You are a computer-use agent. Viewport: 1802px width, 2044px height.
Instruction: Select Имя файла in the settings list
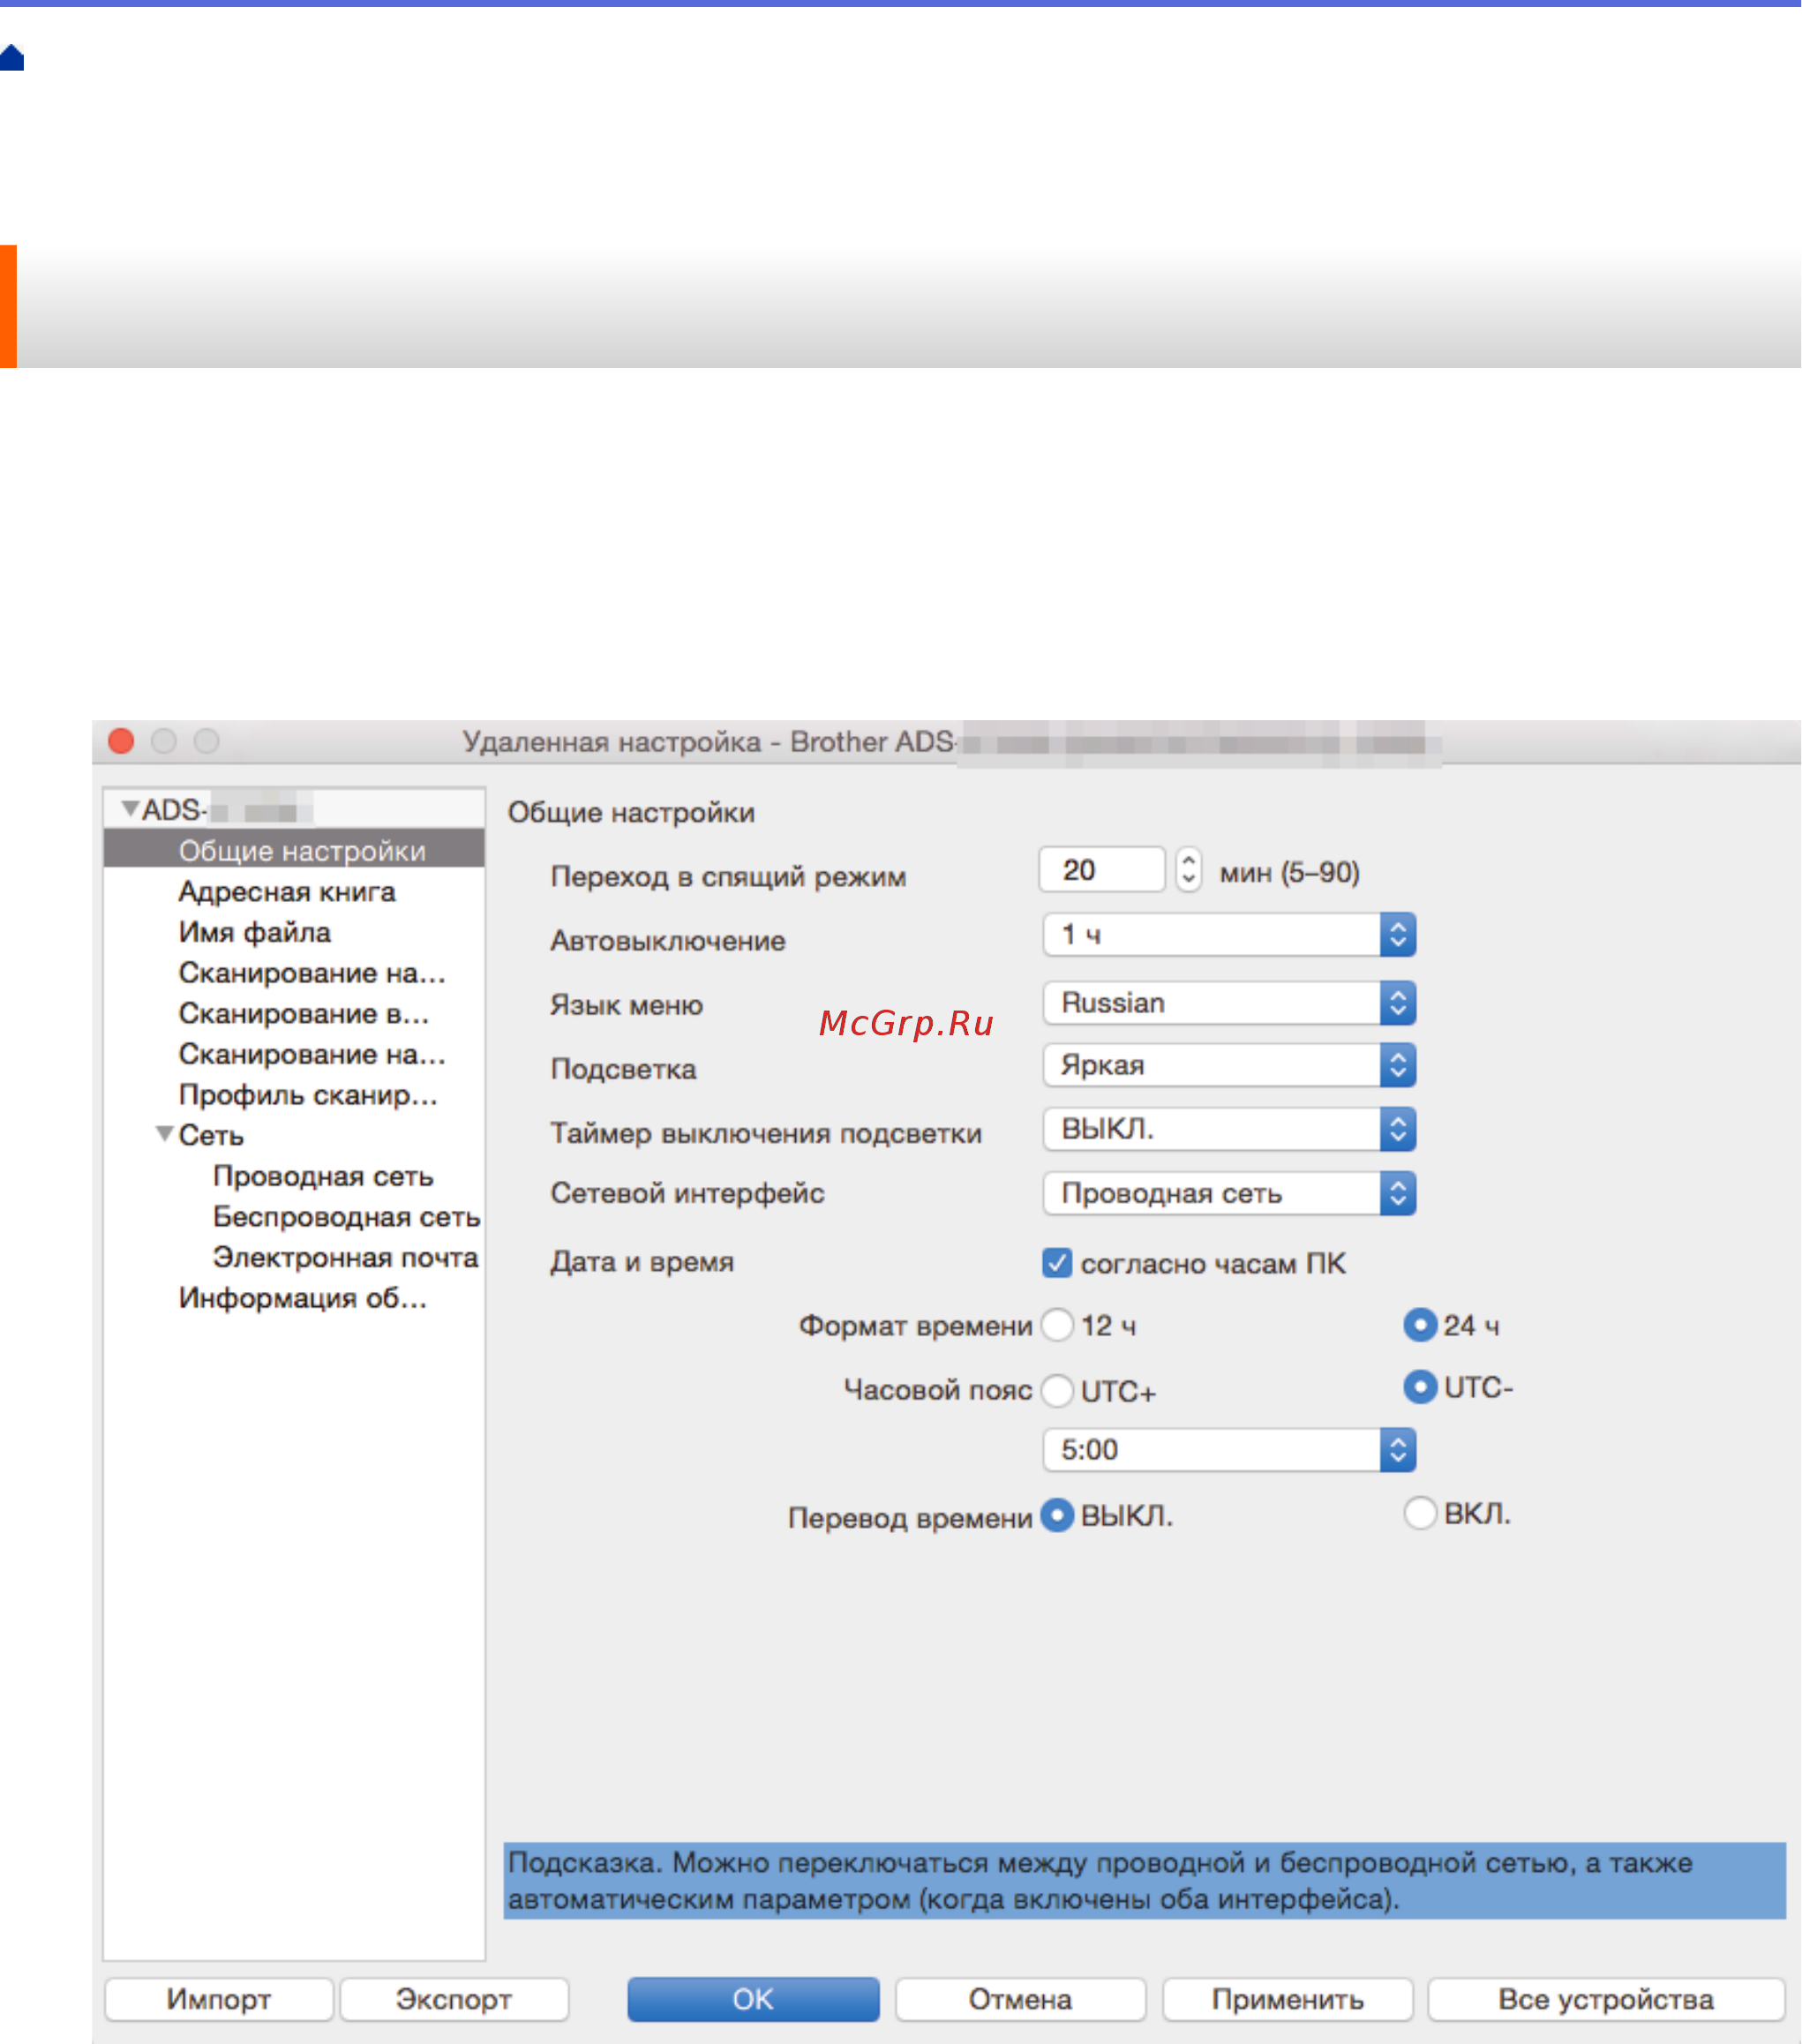pyautogui.click(x=254, y=932)
